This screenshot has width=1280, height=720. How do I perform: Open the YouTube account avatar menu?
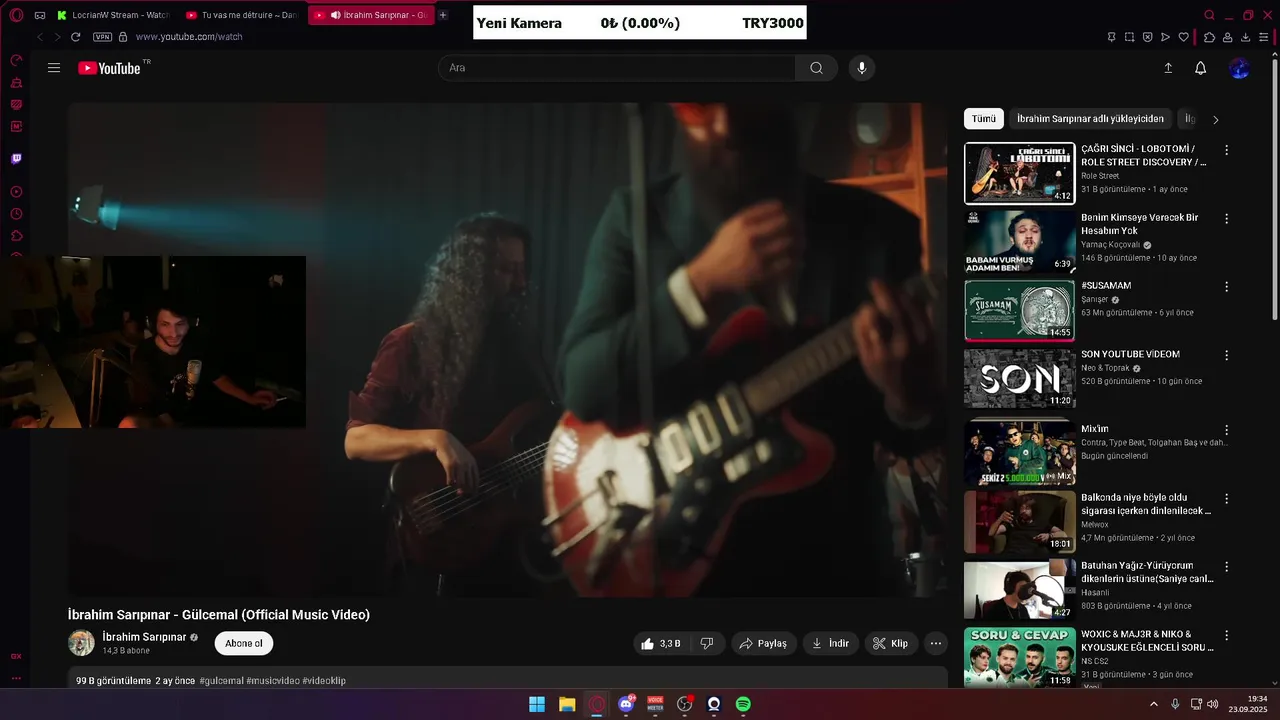[1239, 68]
